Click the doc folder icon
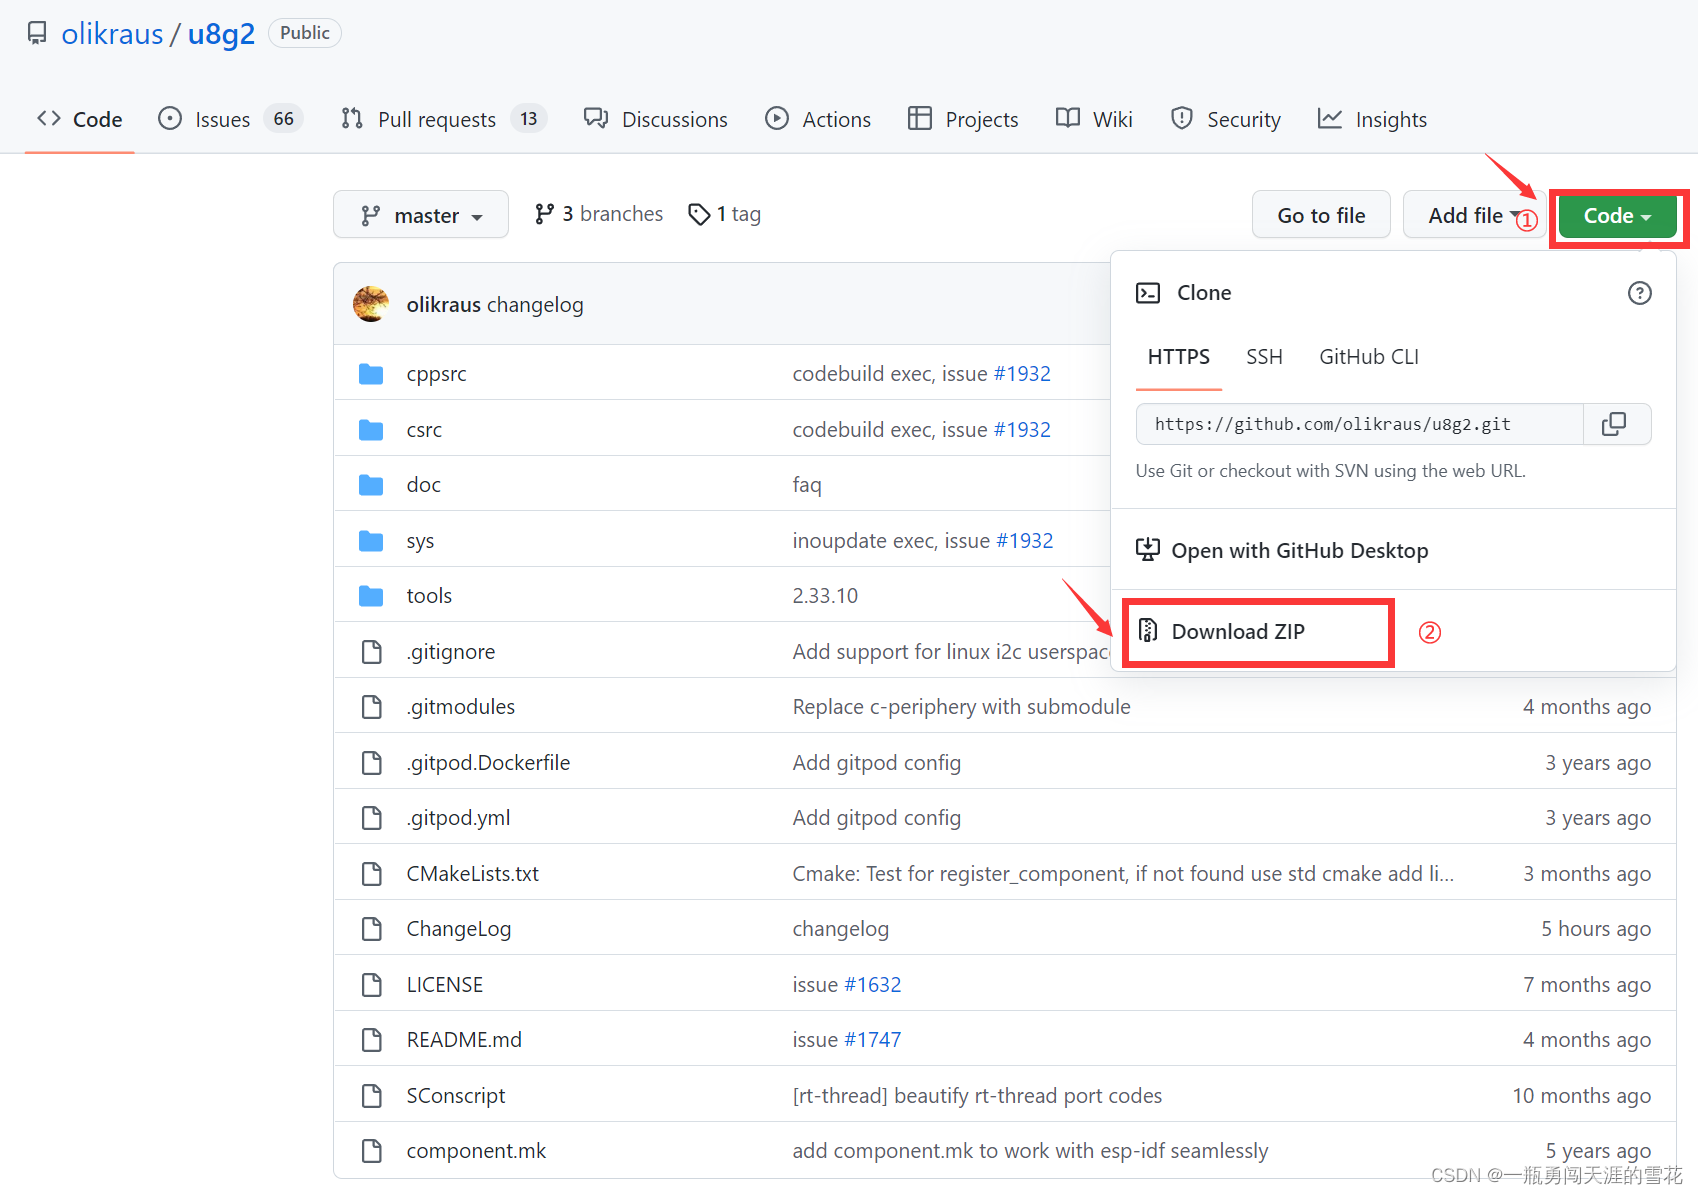 pyautogui.click(x=371, y=485)
